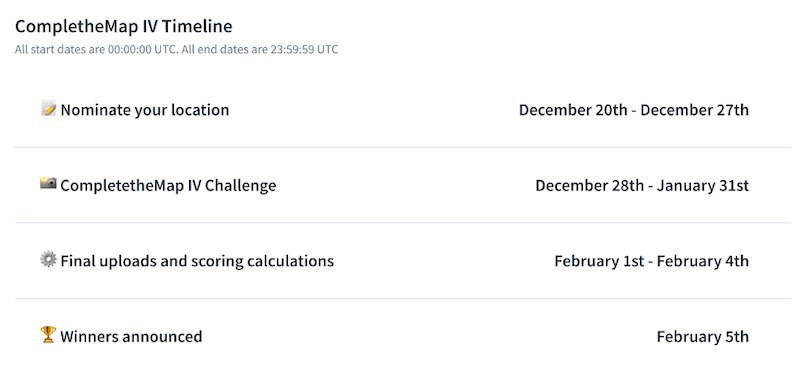Click the February 5th winners date
Screen dimensions: 800x367
coord(703,336)
